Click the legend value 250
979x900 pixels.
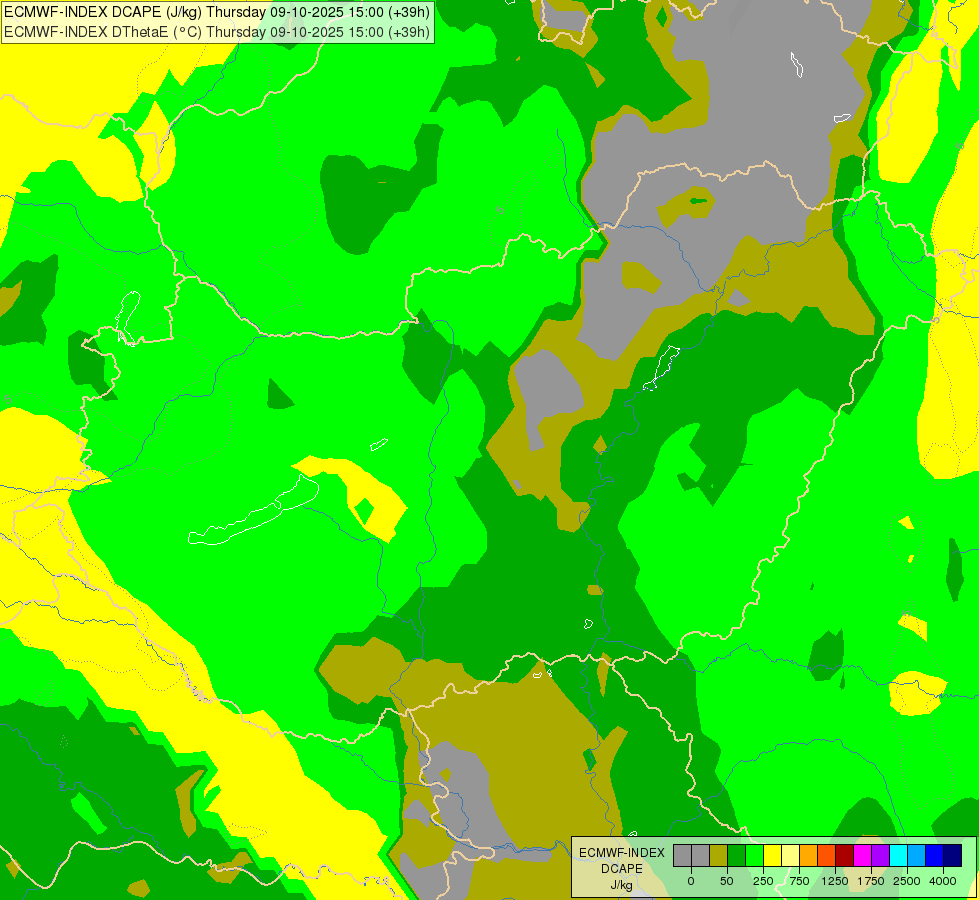(x=763, y=881)
